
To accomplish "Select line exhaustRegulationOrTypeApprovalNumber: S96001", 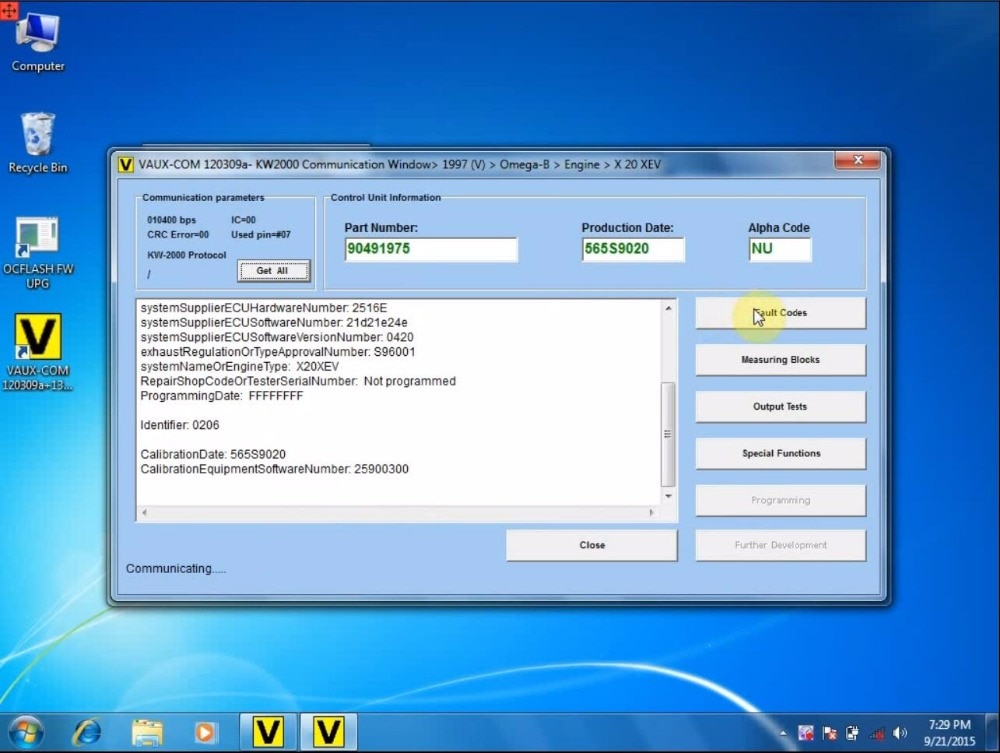I will [277, 352].
